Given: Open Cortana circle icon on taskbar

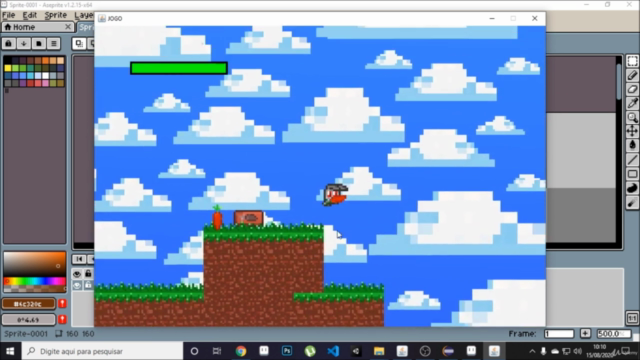Looking at the screenshot, I should [194, 351].
